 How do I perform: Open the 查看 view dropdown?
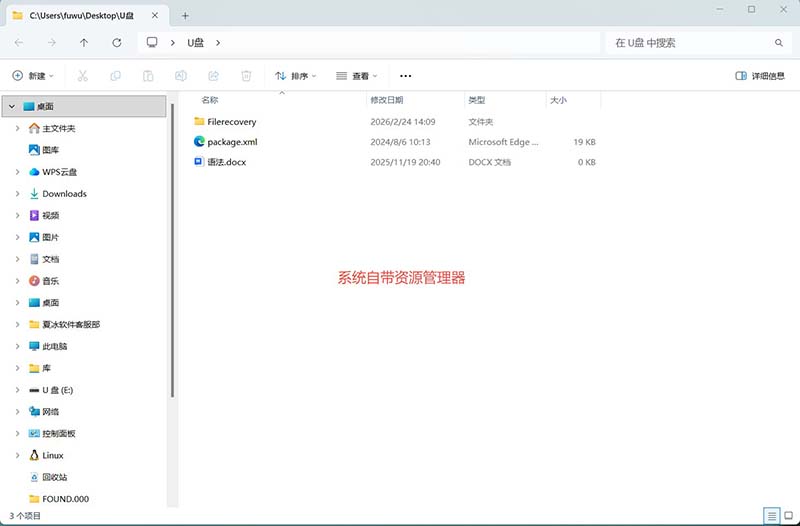click(357, 76)
